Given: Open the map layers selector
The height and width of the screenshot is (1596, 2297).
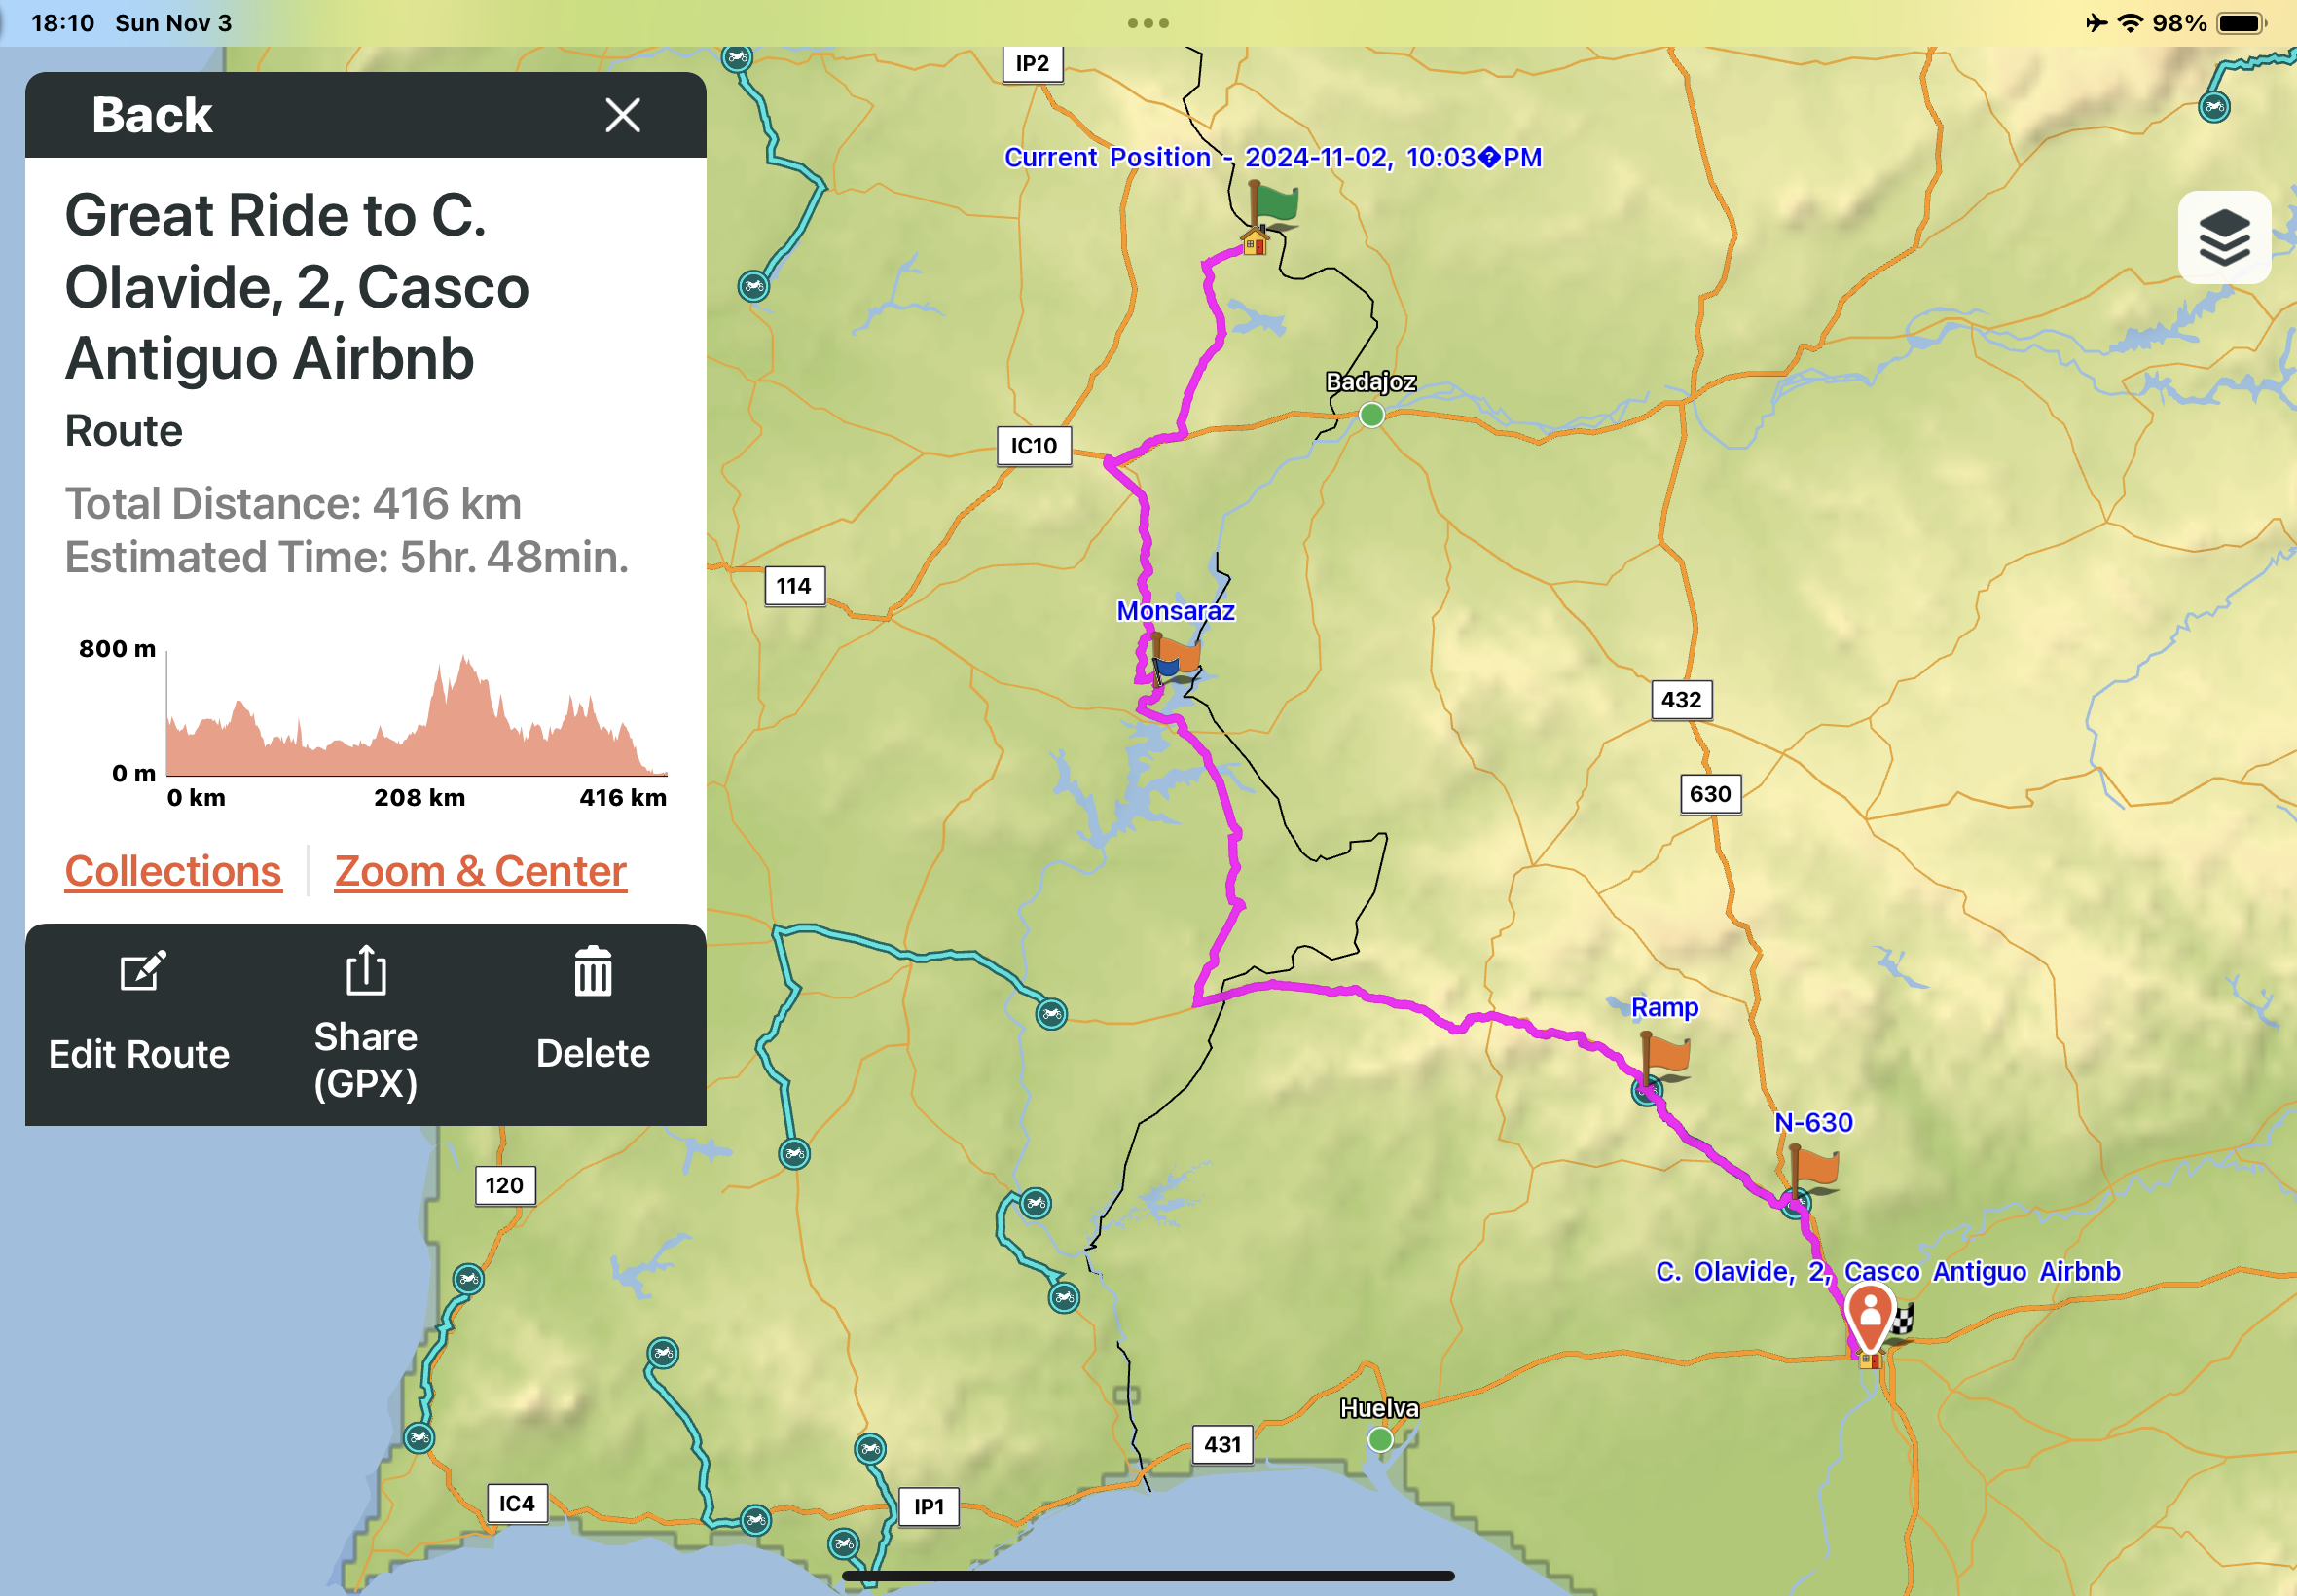Looking at the screenshot, I should [x=2223, y=238].
